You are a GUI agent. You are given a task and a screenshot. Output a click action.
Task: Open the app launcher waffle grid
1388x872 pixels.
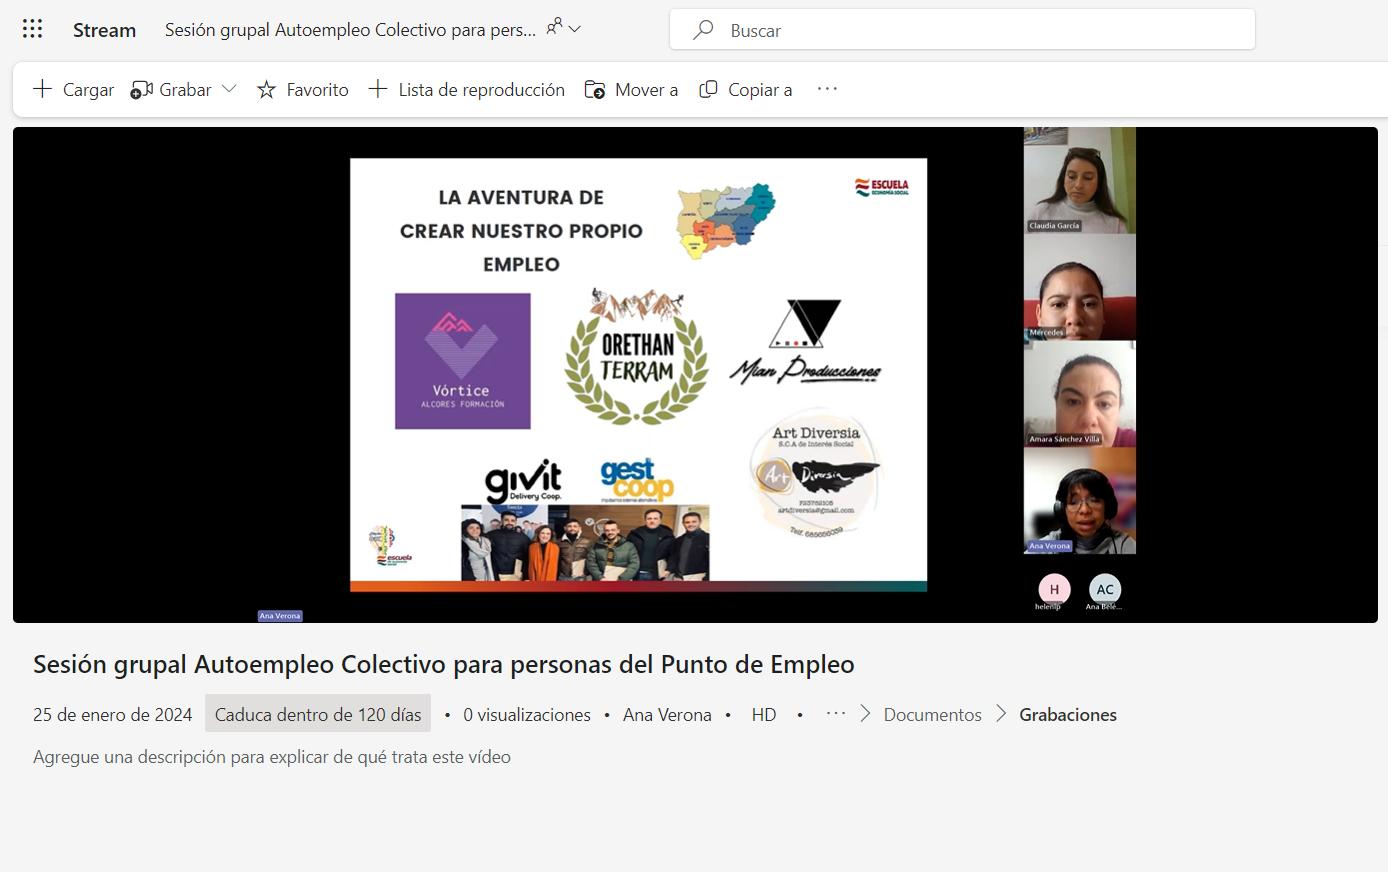[32, 29]
